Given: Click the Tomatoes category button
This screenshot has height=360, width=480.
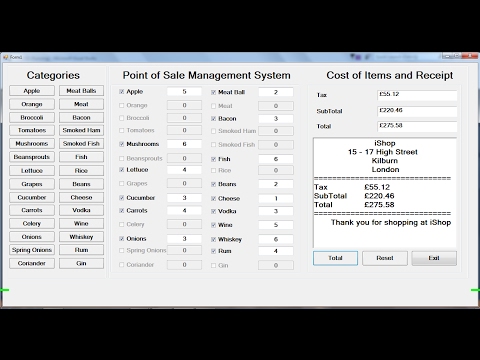Looking at the screenshot, I should 32,130.
